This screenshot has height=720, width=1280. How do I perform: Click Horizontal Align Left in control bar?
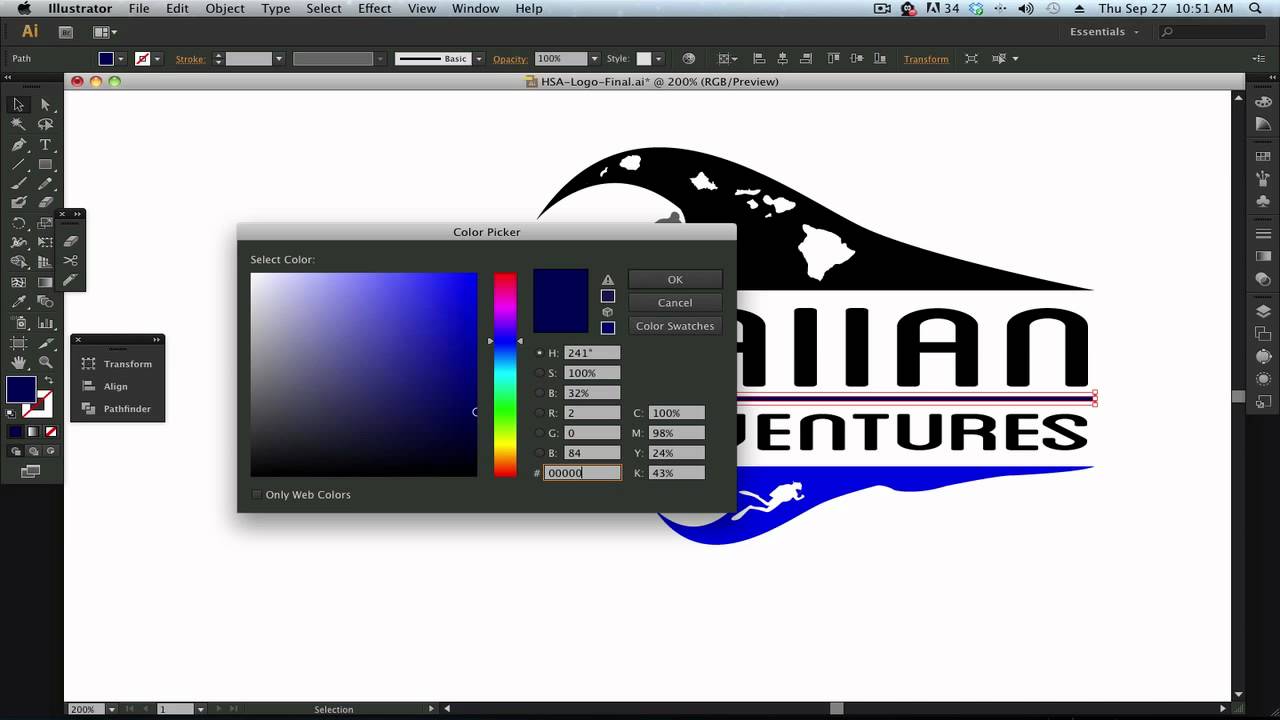coord(758,59)
